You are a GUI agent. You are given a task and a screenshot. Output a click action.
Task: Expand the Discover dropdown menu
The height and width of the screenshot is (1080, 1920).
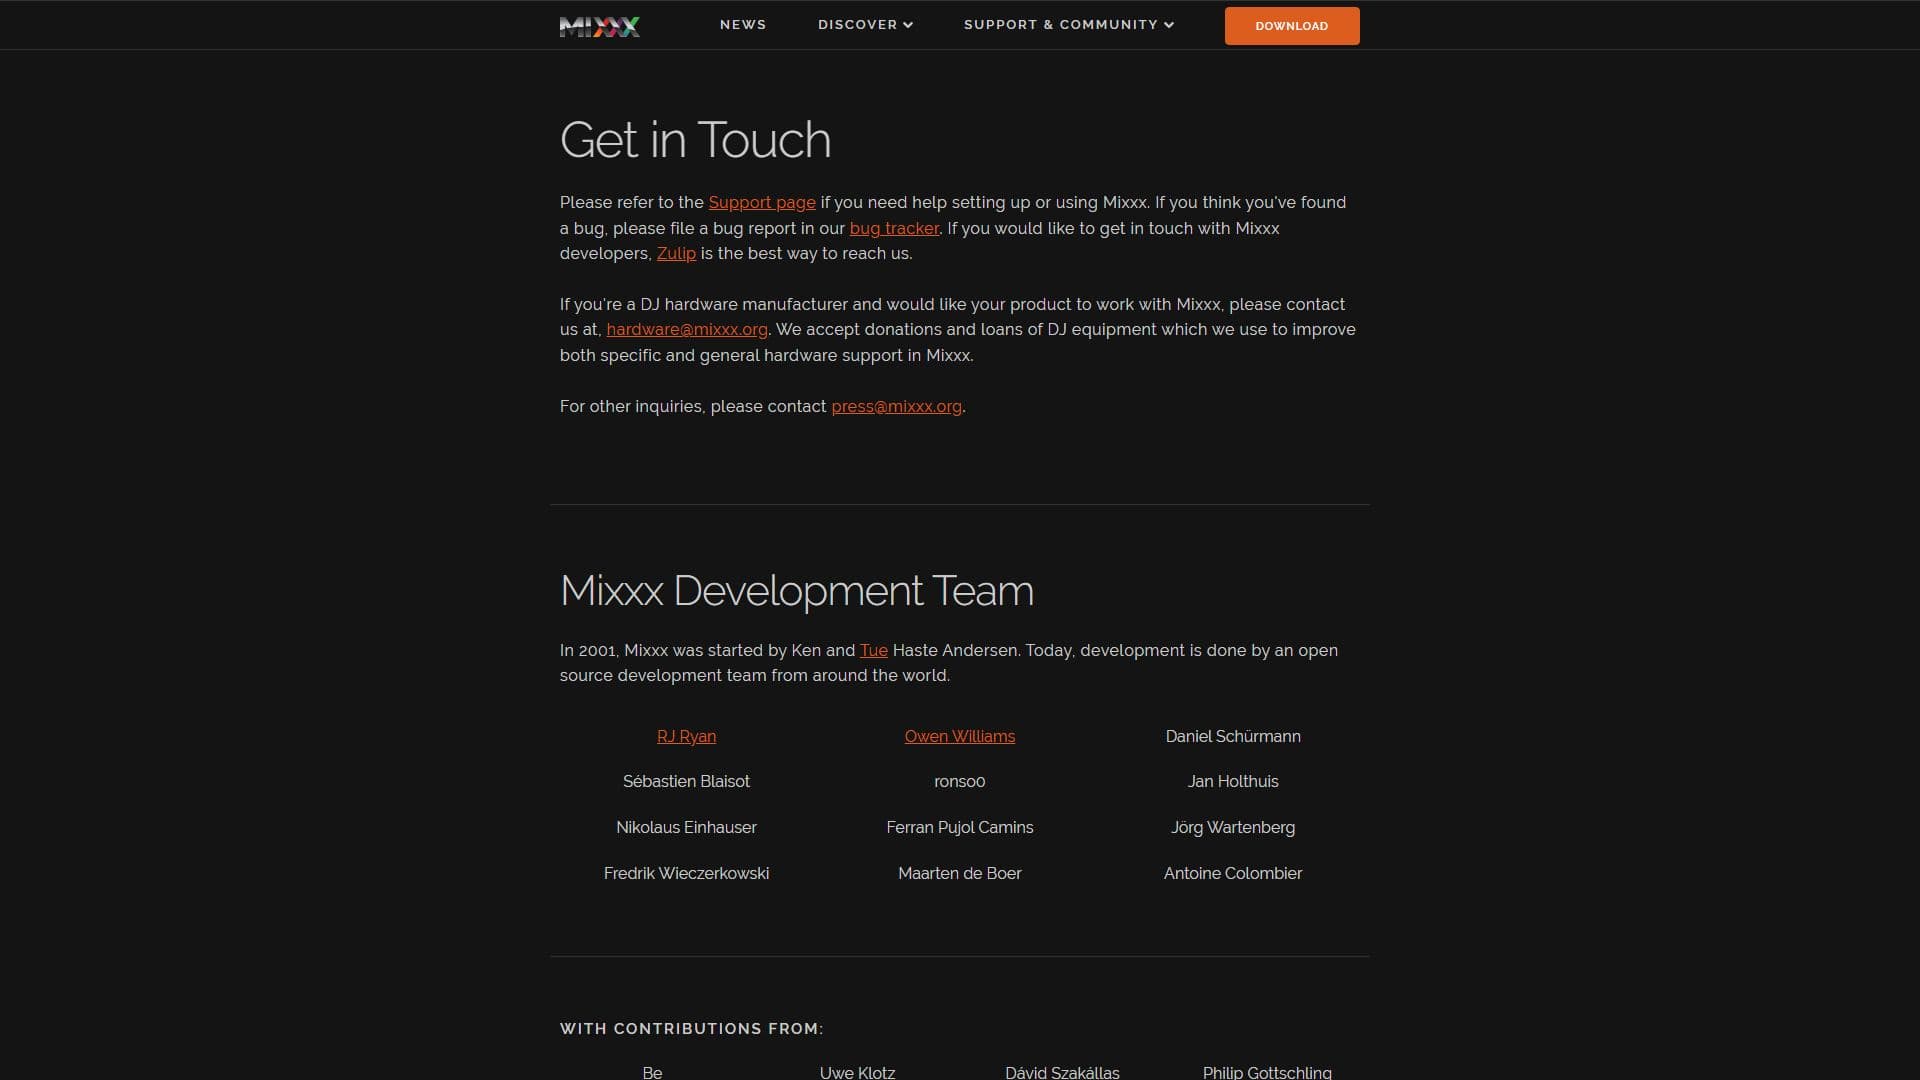point(865,25)
